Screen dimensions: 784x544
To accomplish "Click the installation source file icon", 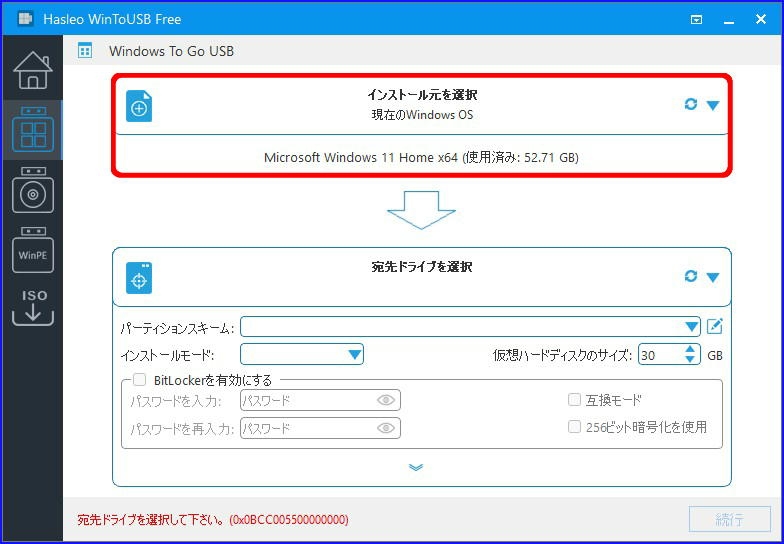I will 139,106.
